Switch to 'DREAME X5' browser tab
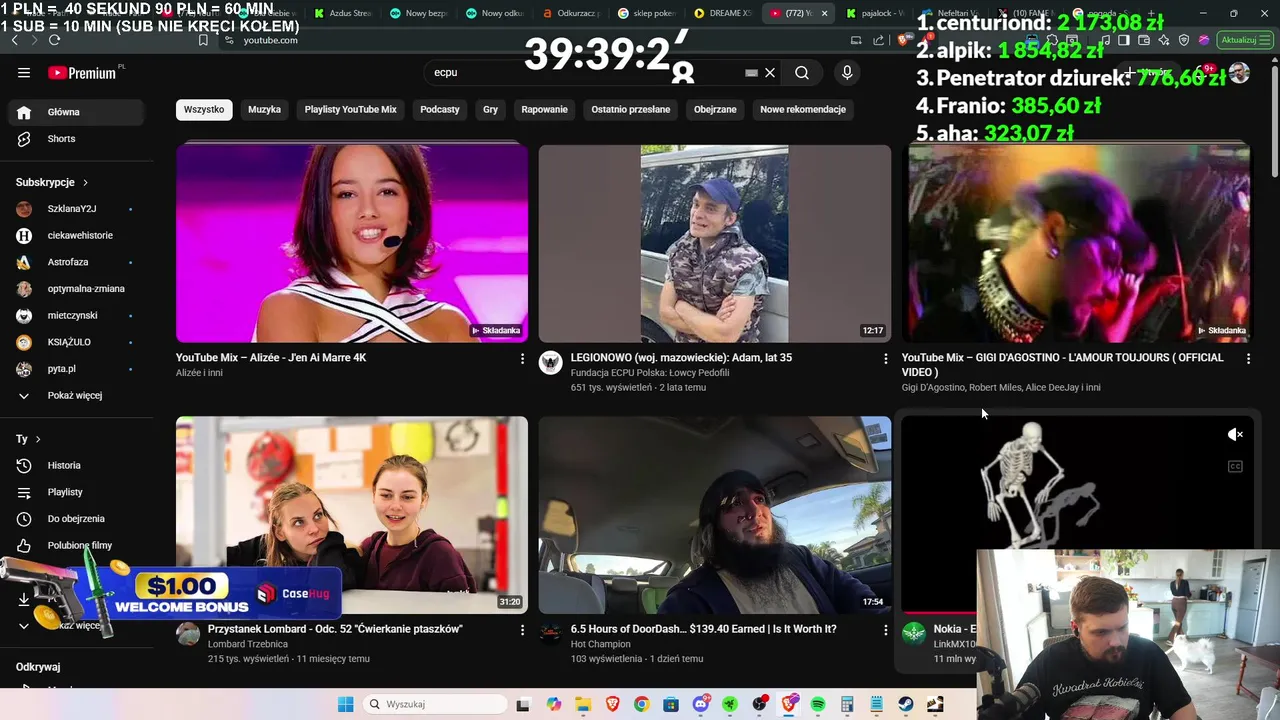Viewport: 1280px width, 720px height. (x=723, y=14)
